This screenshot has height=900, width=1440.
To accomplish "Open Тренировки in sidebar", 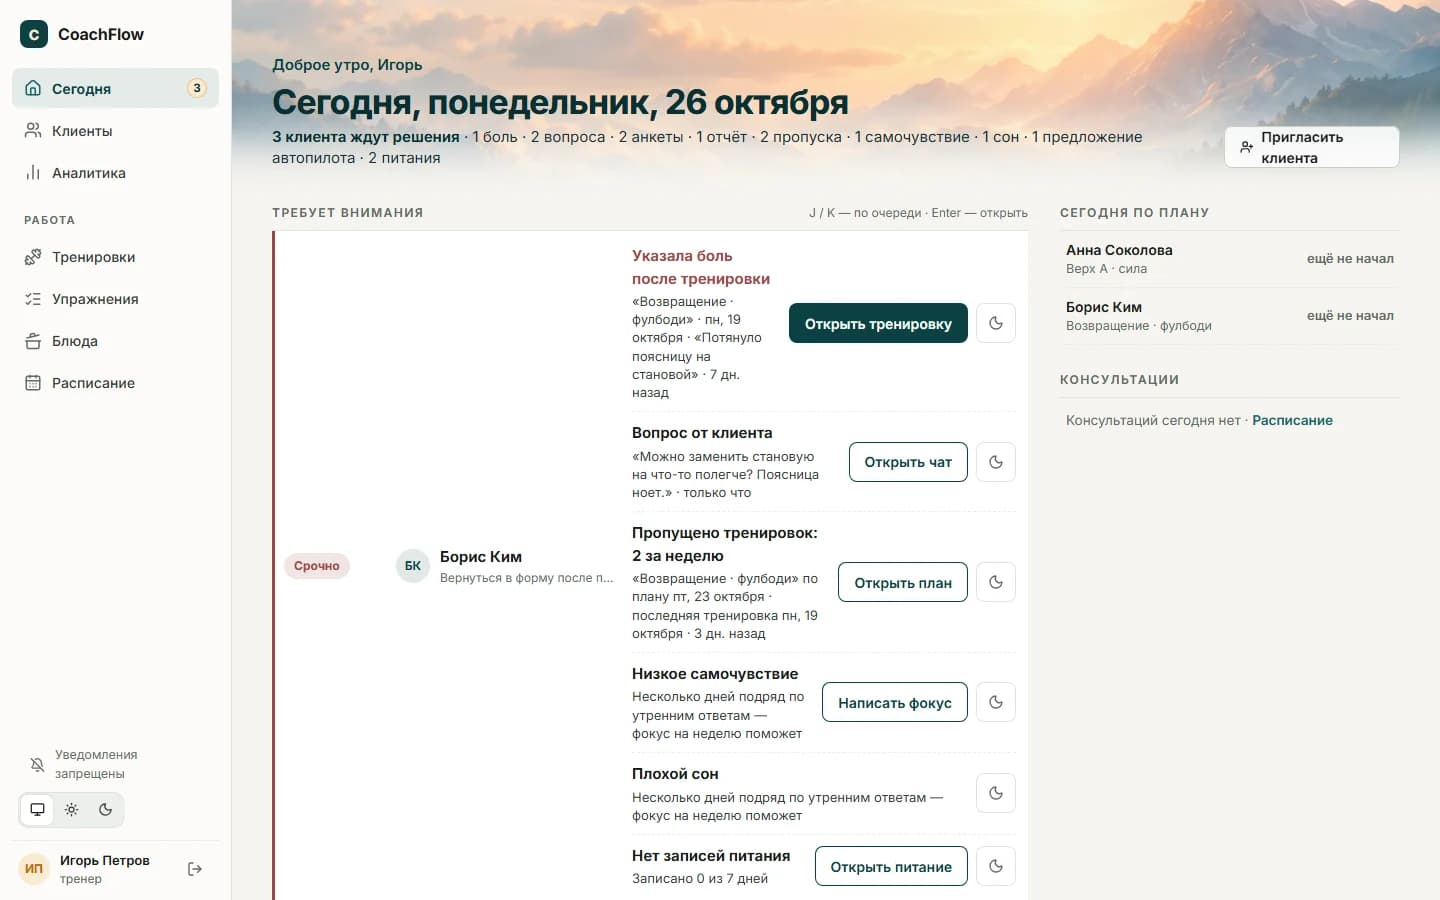I will 115,257.
